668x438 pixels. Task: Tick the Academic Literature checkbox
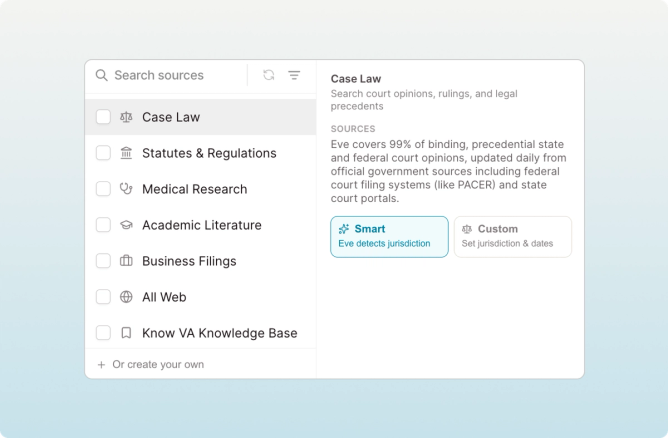click(103, 225)
